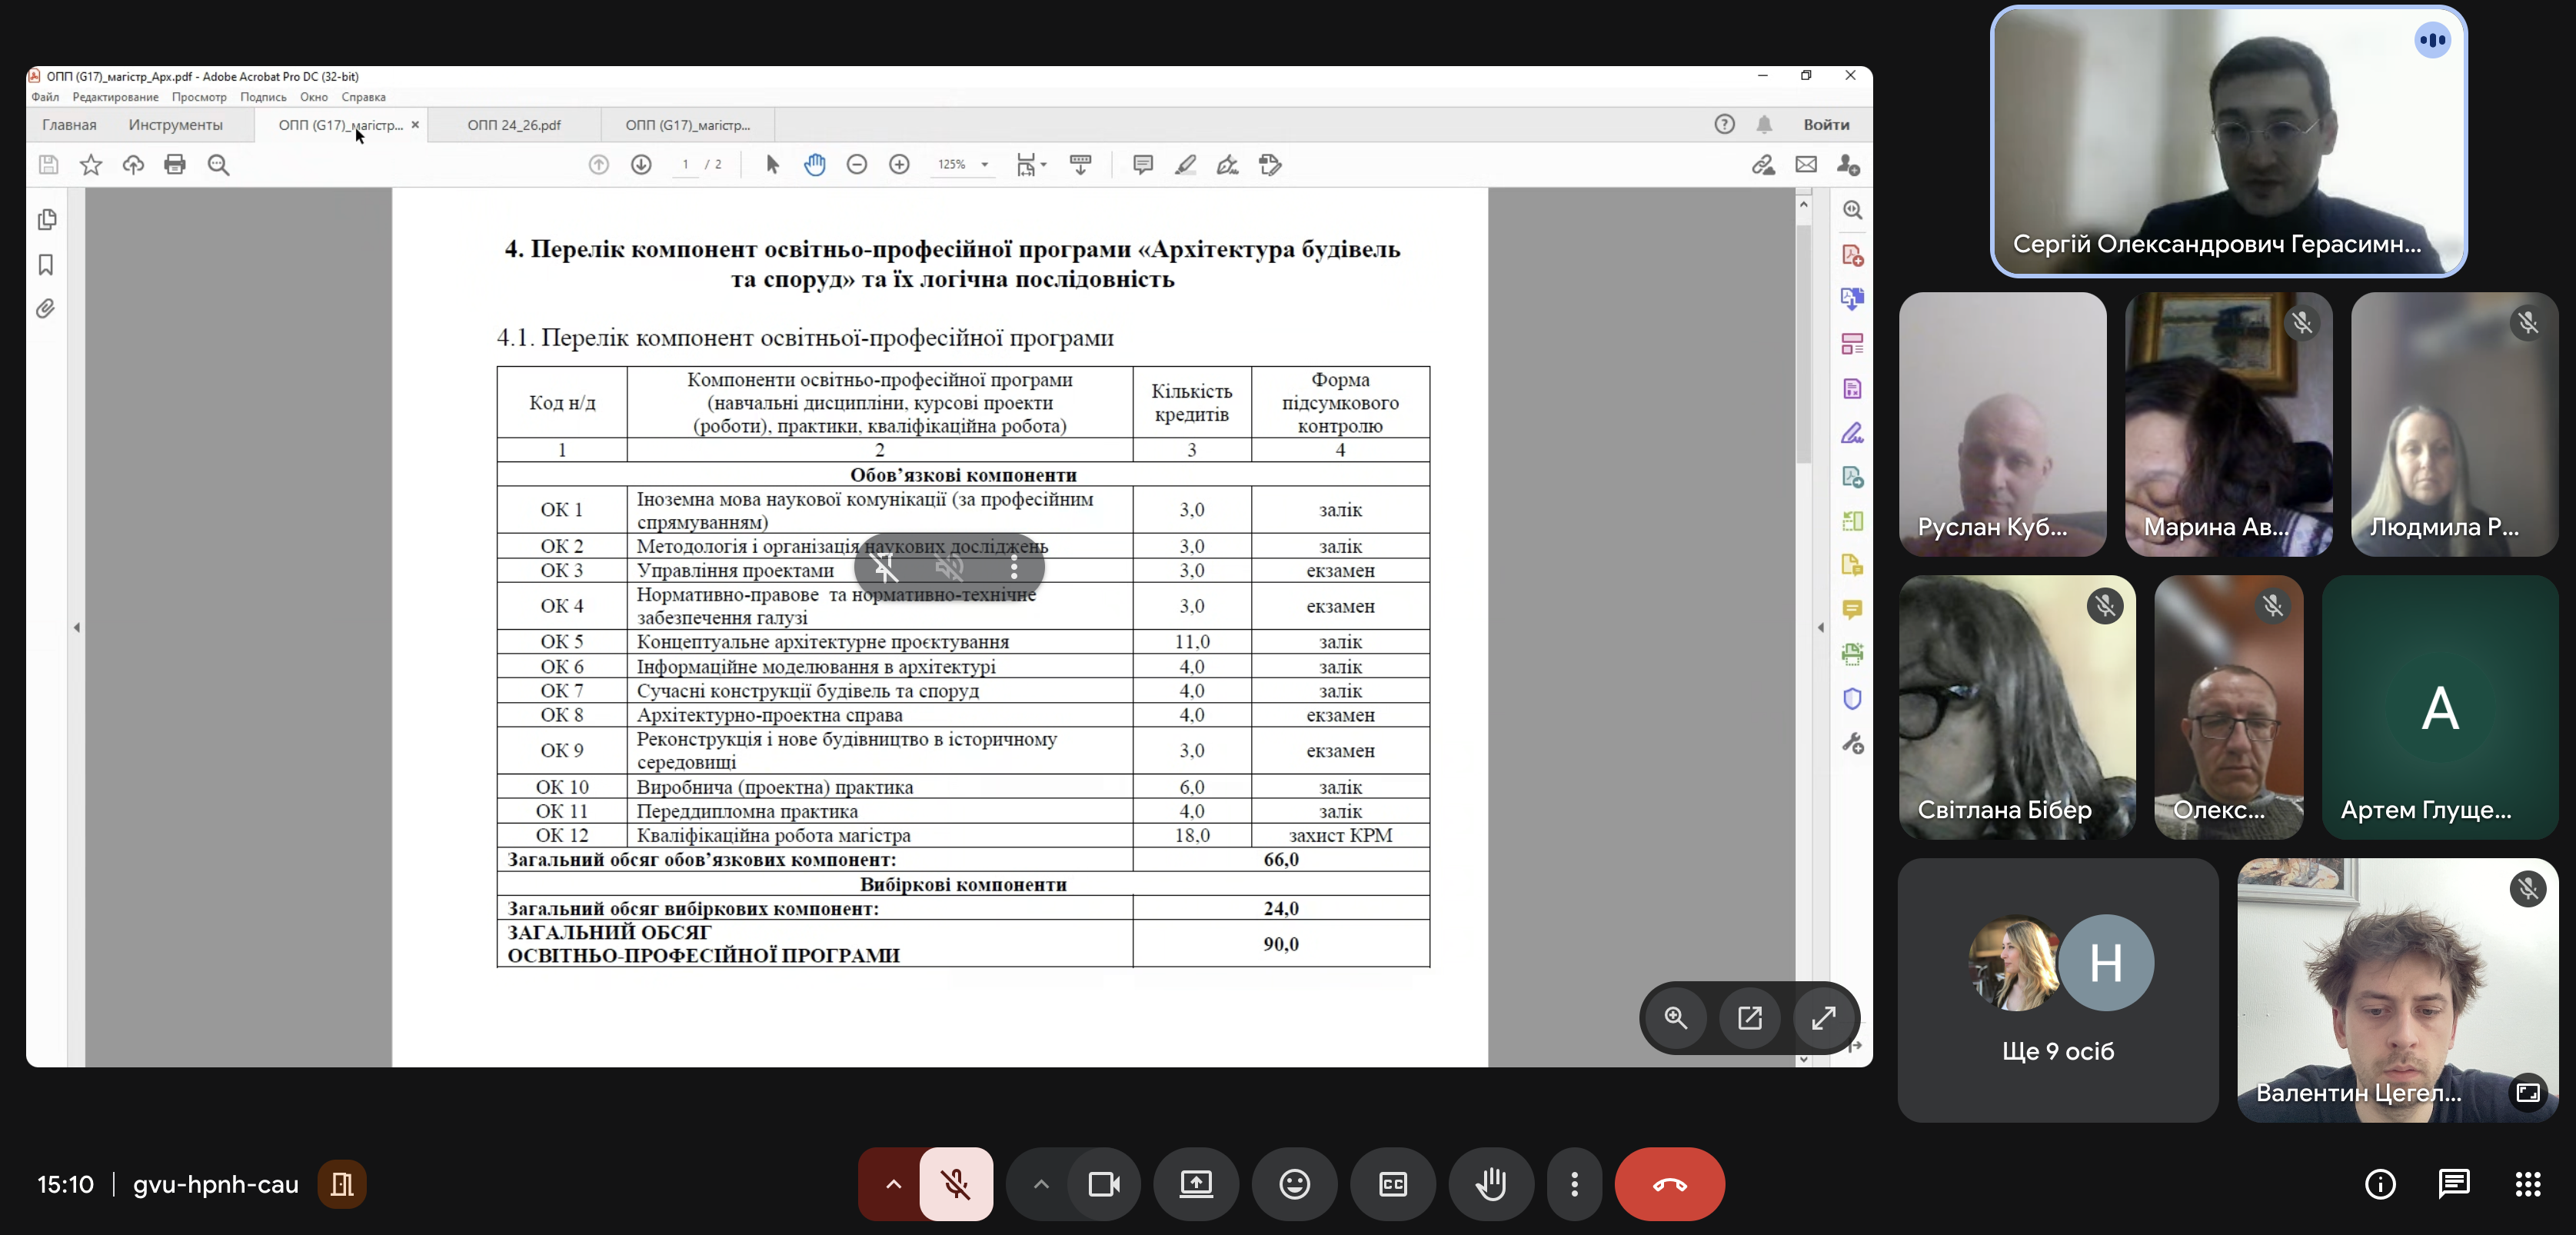
Task: Open the chat panel icon
Action: [2453, 1184]
